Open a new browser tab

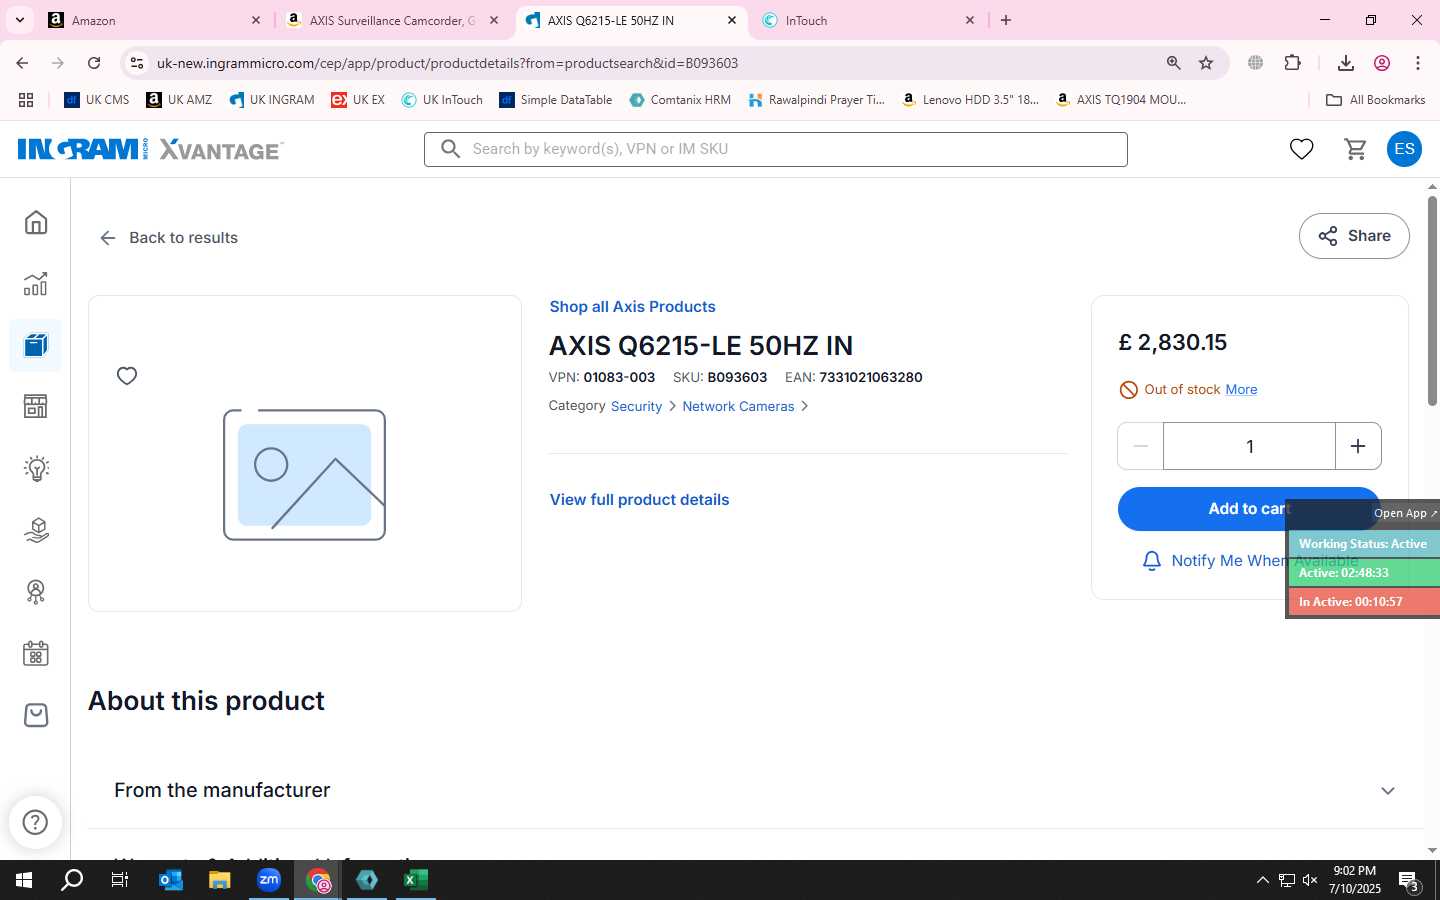(x=1006, y=20)
